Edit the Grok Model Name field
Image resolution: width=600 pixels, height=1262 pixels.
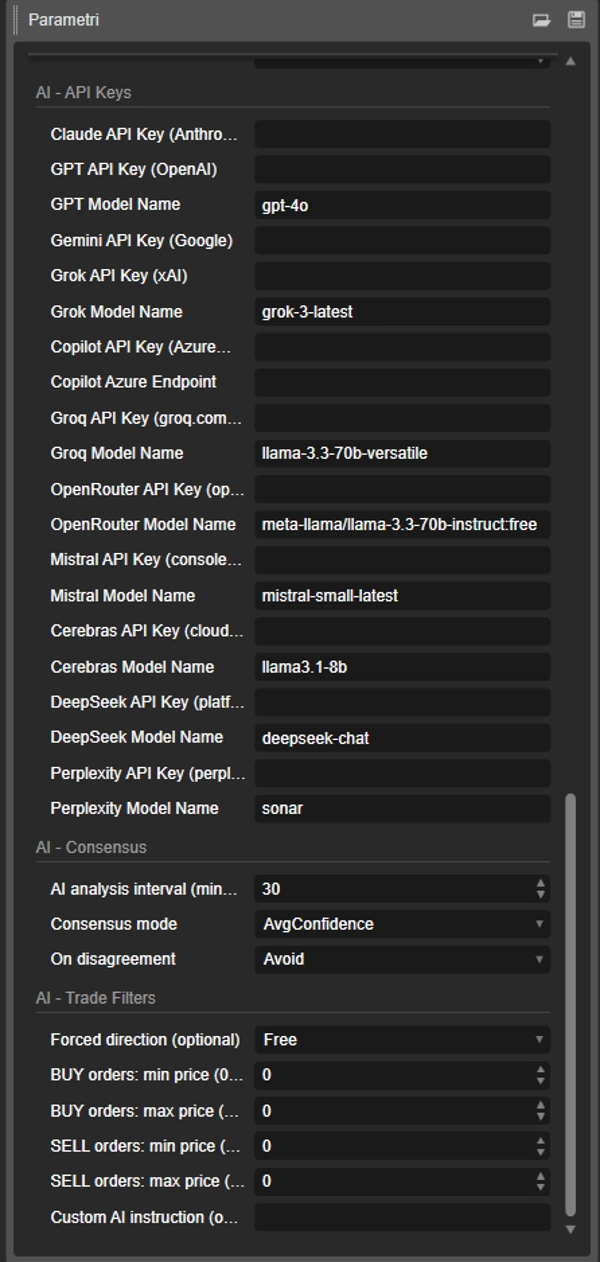(400, 311)
